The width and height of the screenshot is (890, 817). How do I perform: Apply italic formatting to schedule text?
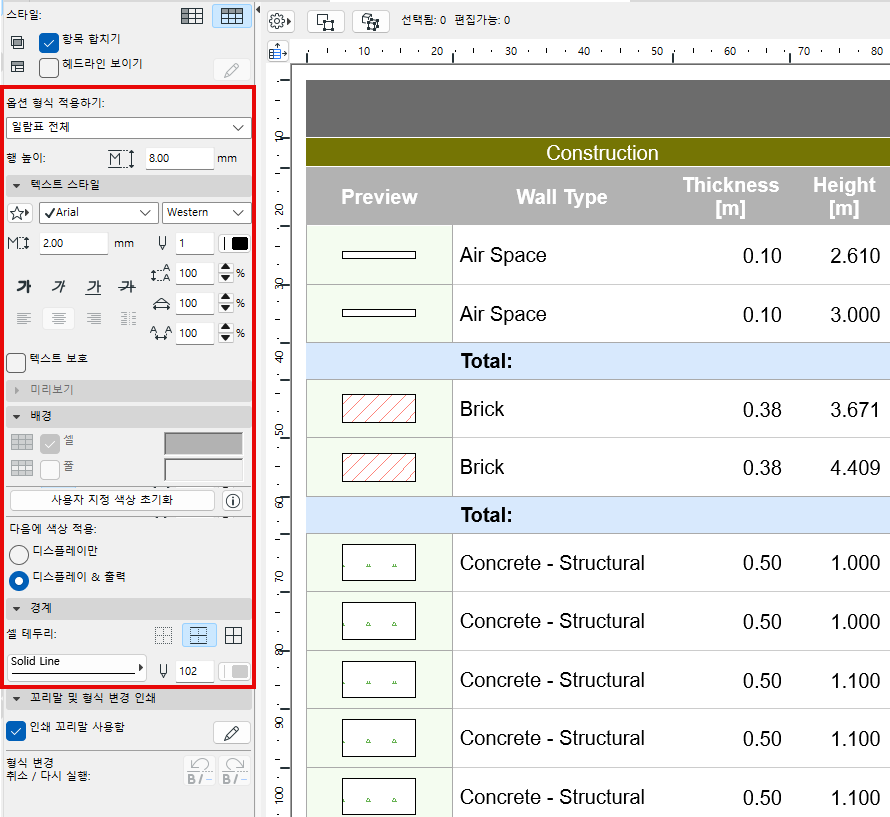click(x=58, y=286)
